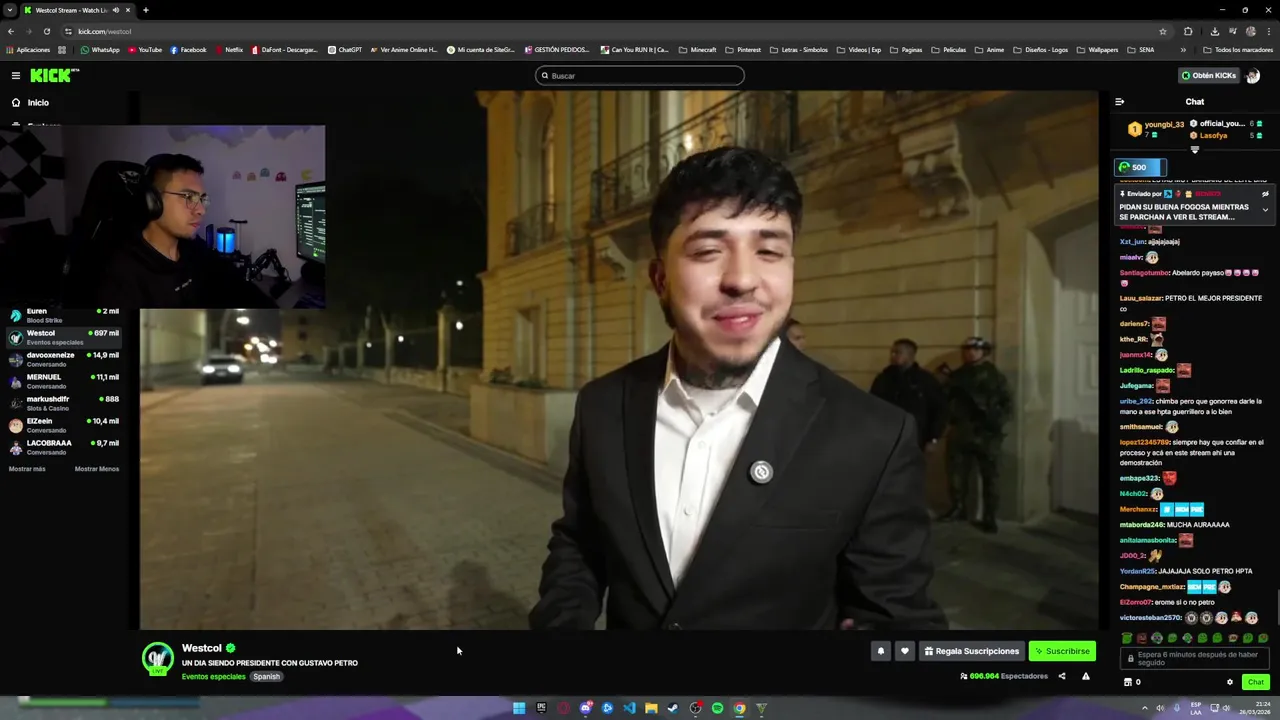This screenshot has height=720, width=1280.
Task: Reload the page
Action: (x=47, y=31)
